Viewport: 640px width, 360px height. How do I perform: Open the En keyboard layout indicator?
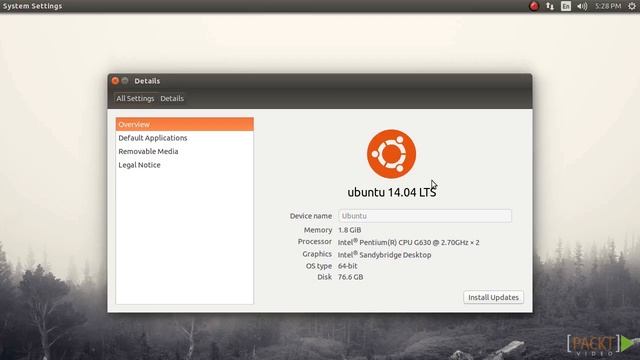tap(566, 6)
